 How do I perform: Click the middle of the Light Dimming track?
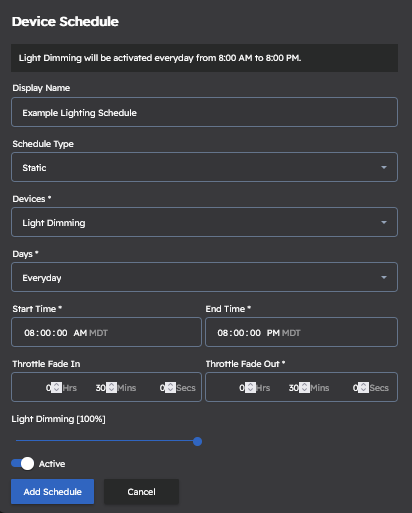pyautogui.click(x=106, y=441)
